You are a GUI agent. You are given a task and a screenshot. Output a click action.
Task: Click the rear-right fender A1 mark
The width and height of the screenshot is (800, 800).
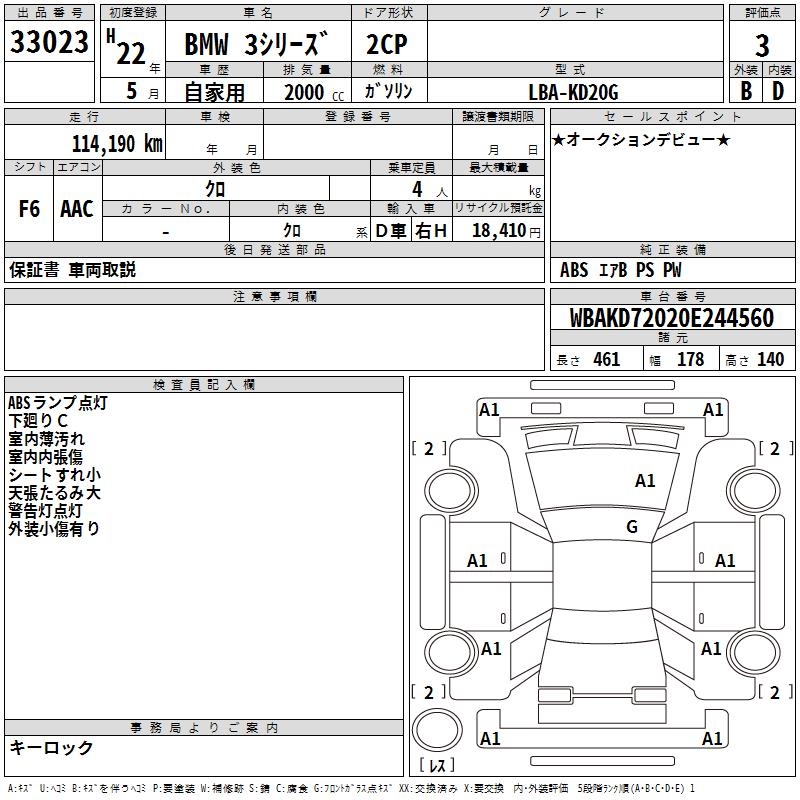[711, 649]
